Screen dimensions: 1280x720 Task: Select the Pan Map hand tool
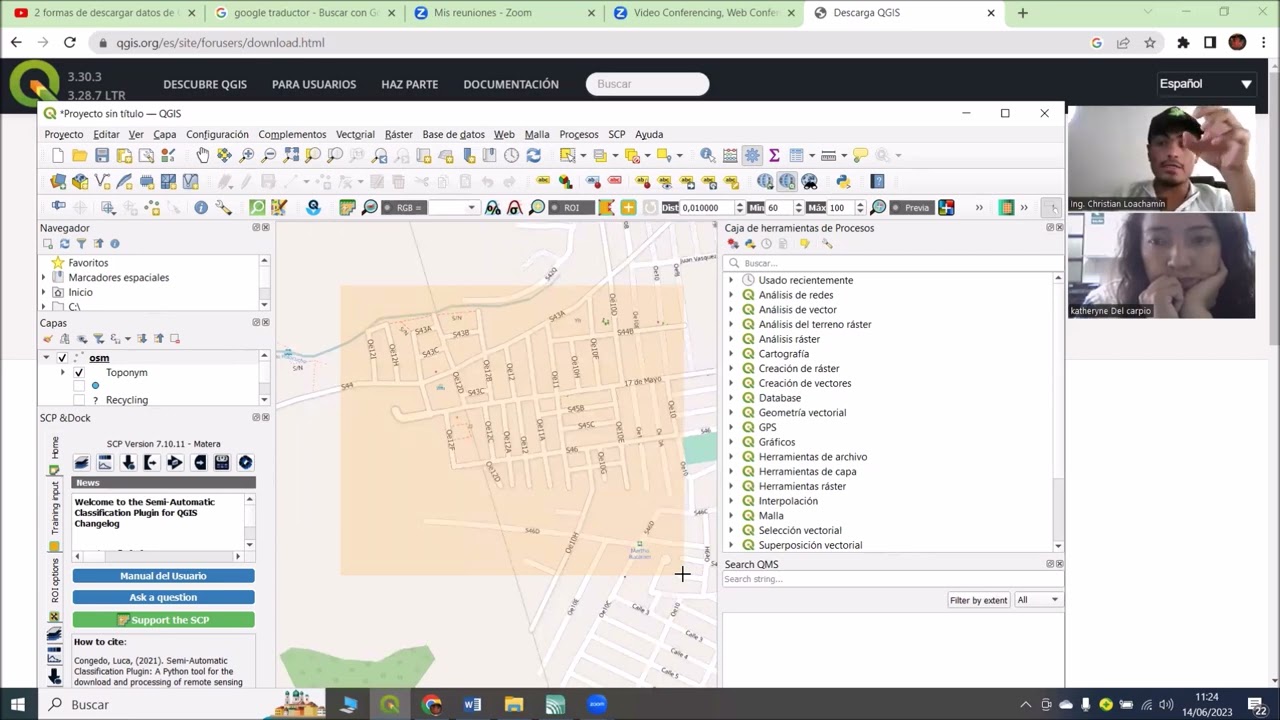(x=202, y=155)
